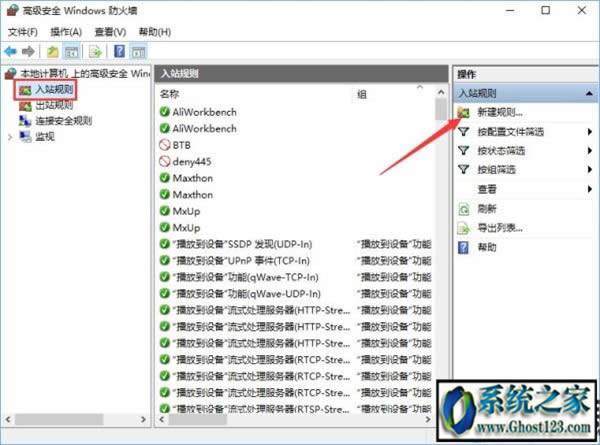Click the blocked icon beside BTB
The width and height of the screenshot is (600, 445).
click(165, 145)
